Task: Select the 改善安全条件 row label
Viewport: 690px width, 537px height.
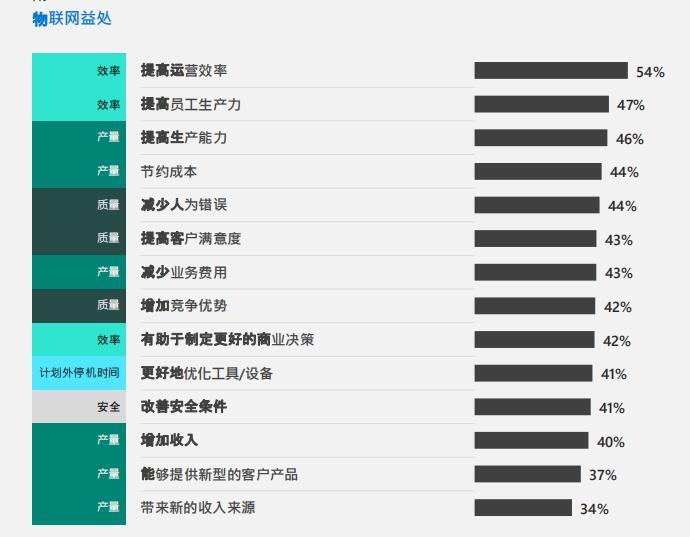Action: tap(183, 407)
